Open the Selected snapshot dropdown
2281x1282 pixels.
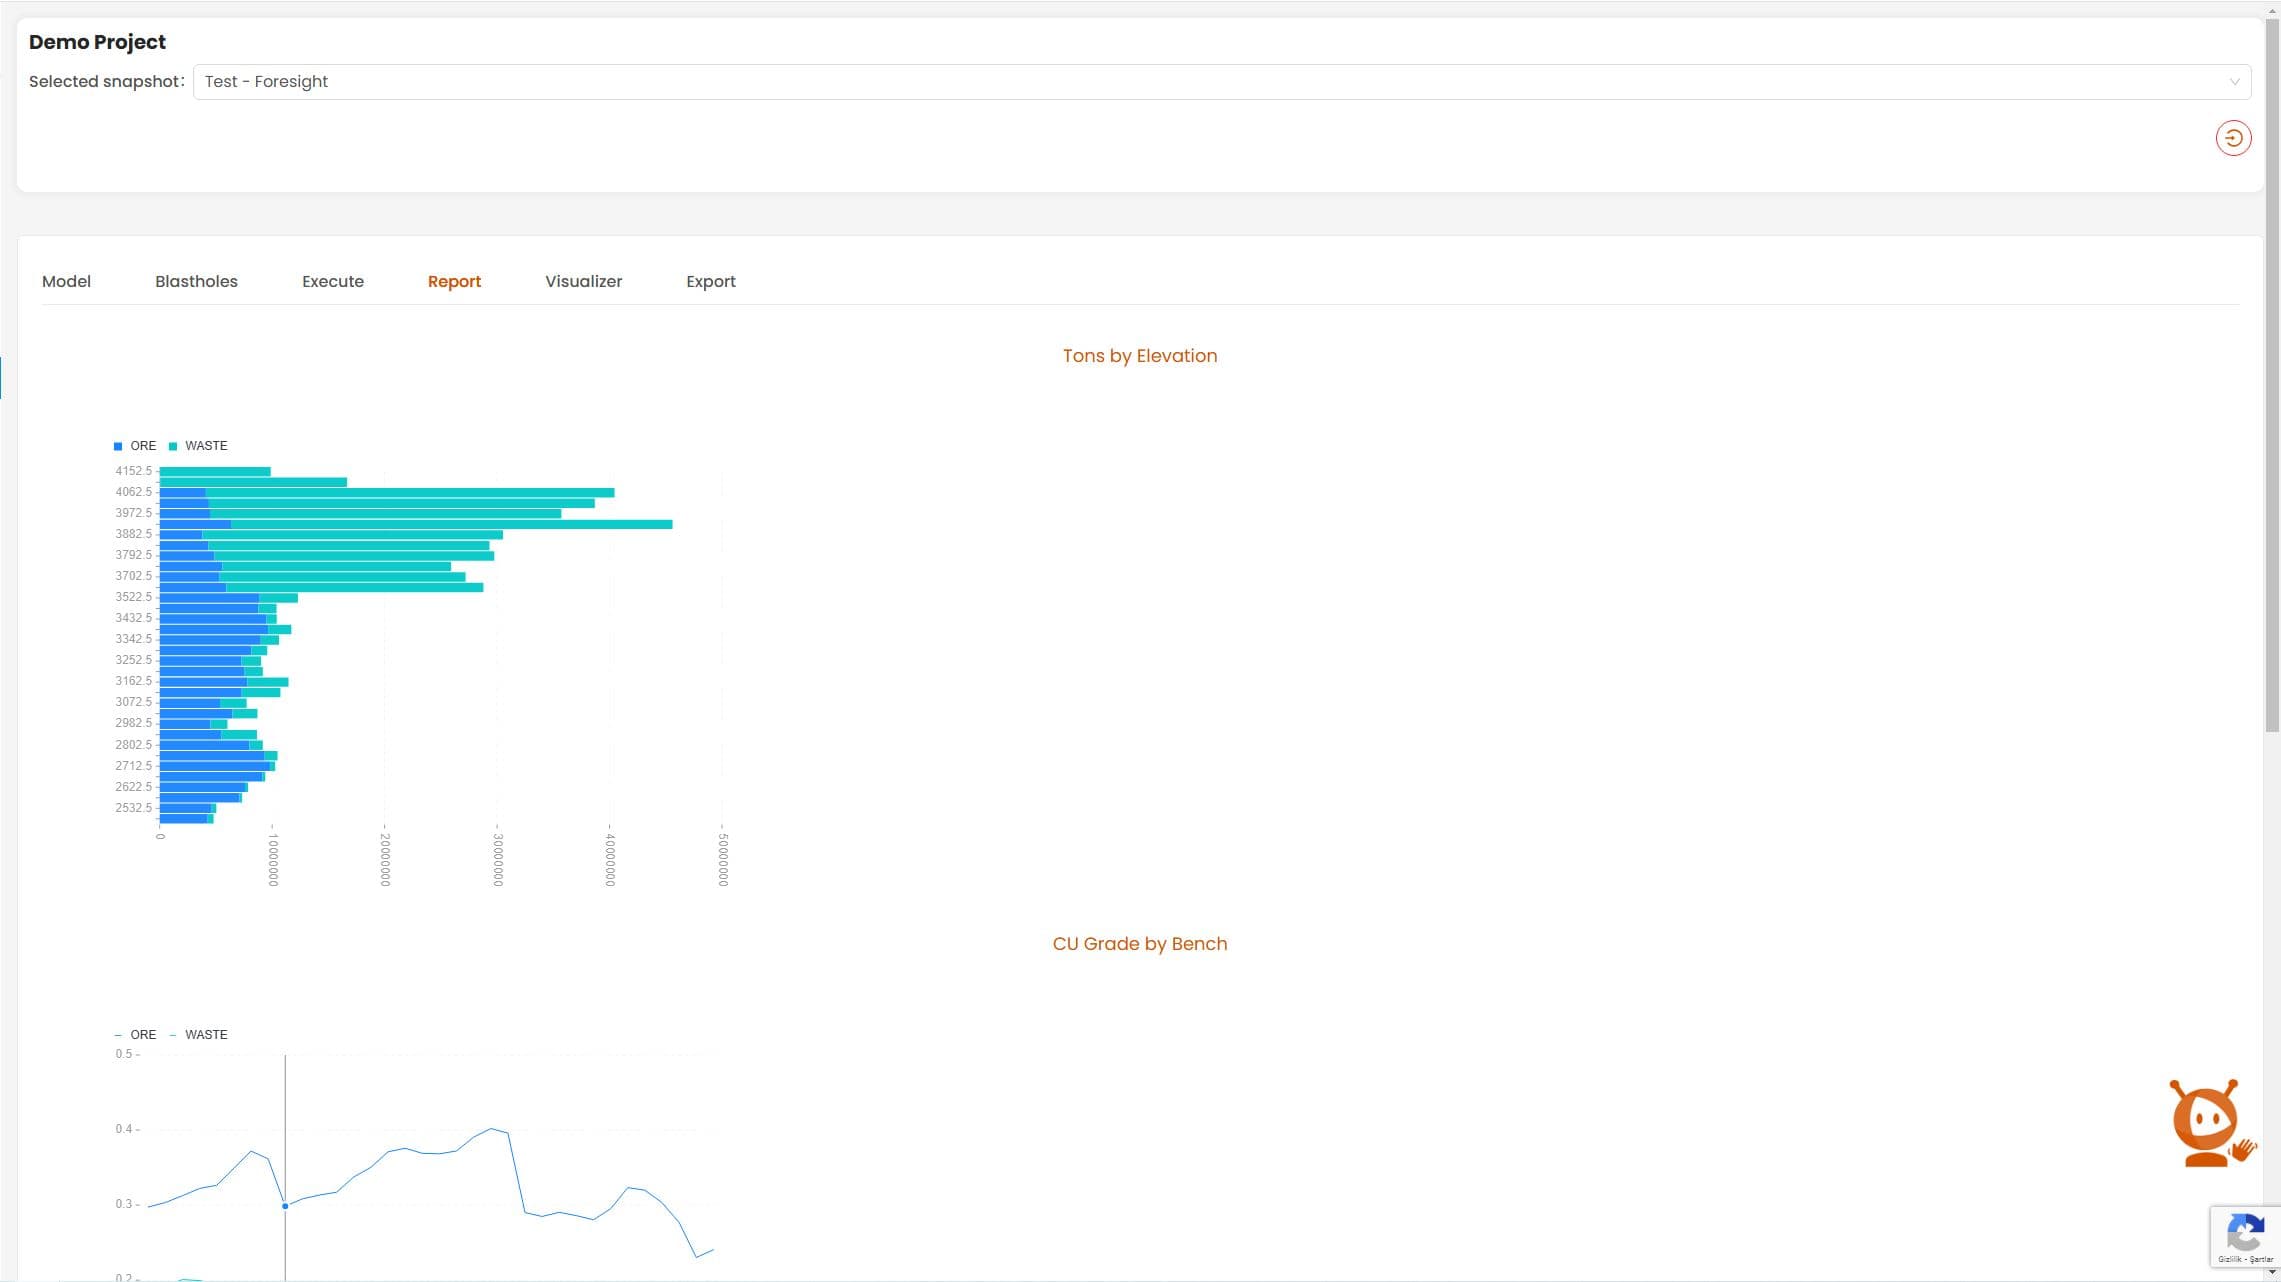point(1221,82)
